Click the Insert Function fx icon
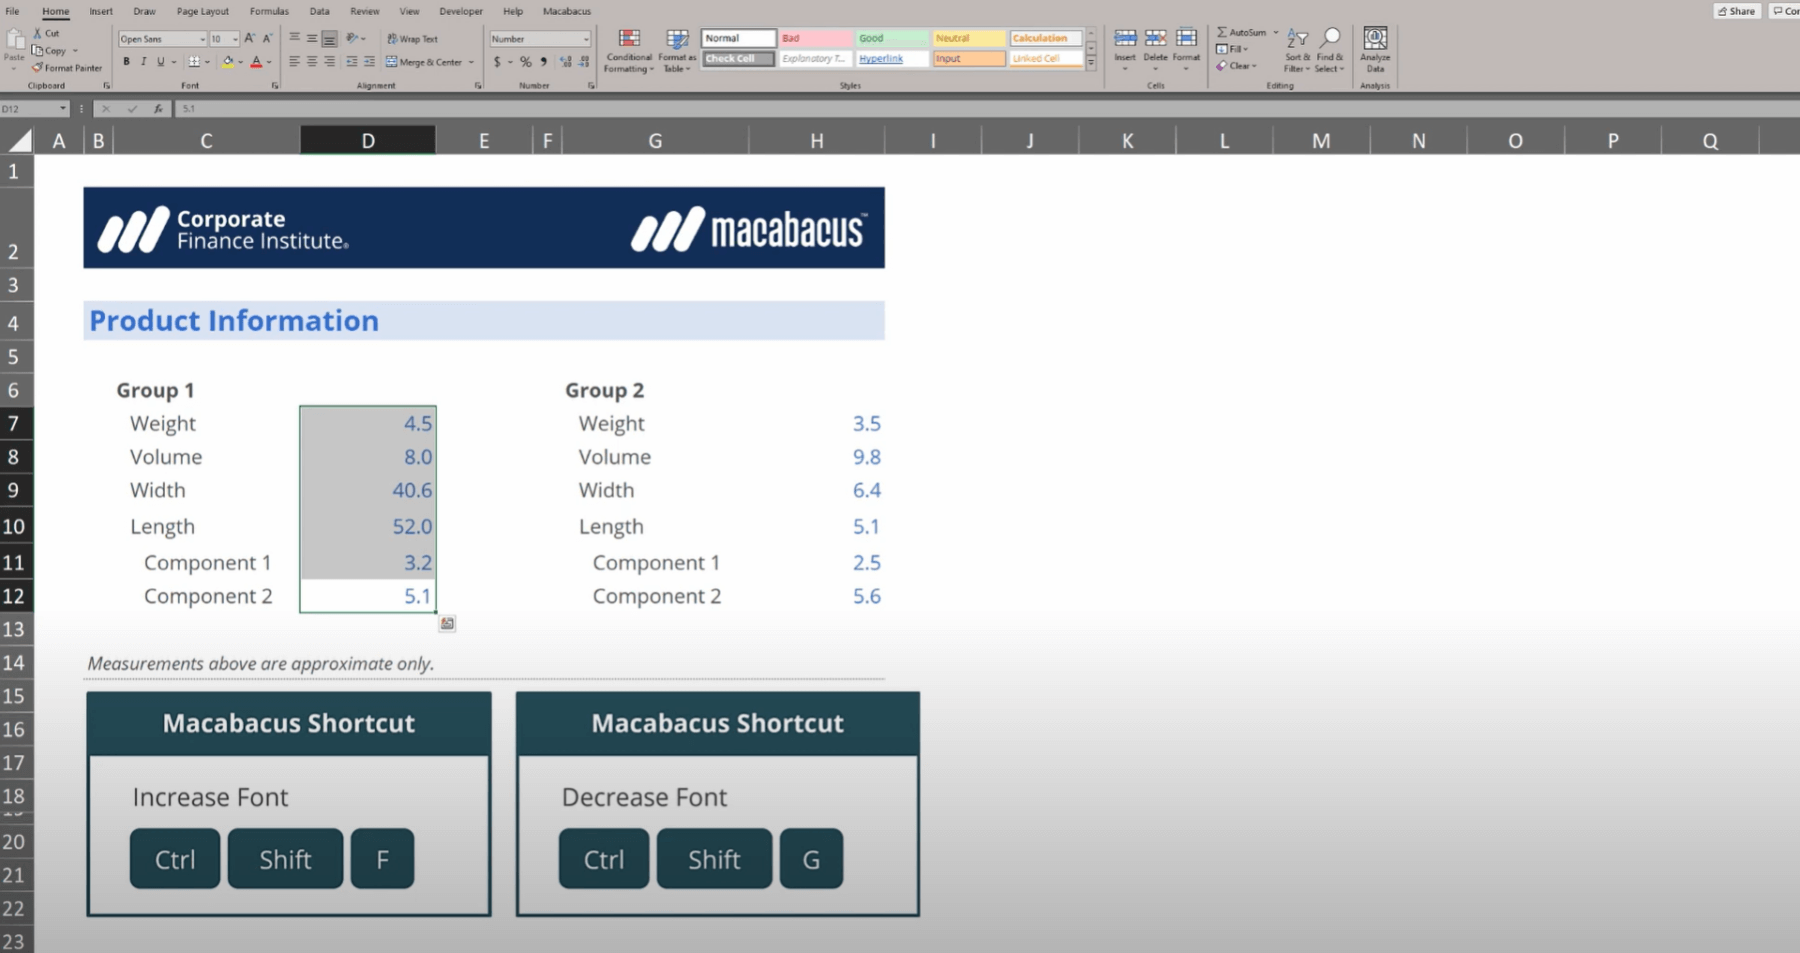 (157, 109)
